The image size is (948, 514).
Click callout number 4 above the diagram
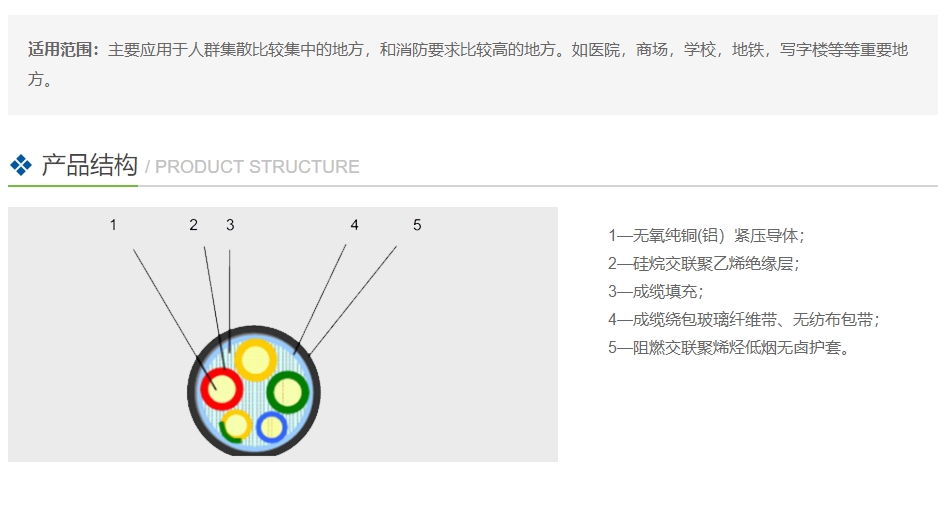point(354,225)
